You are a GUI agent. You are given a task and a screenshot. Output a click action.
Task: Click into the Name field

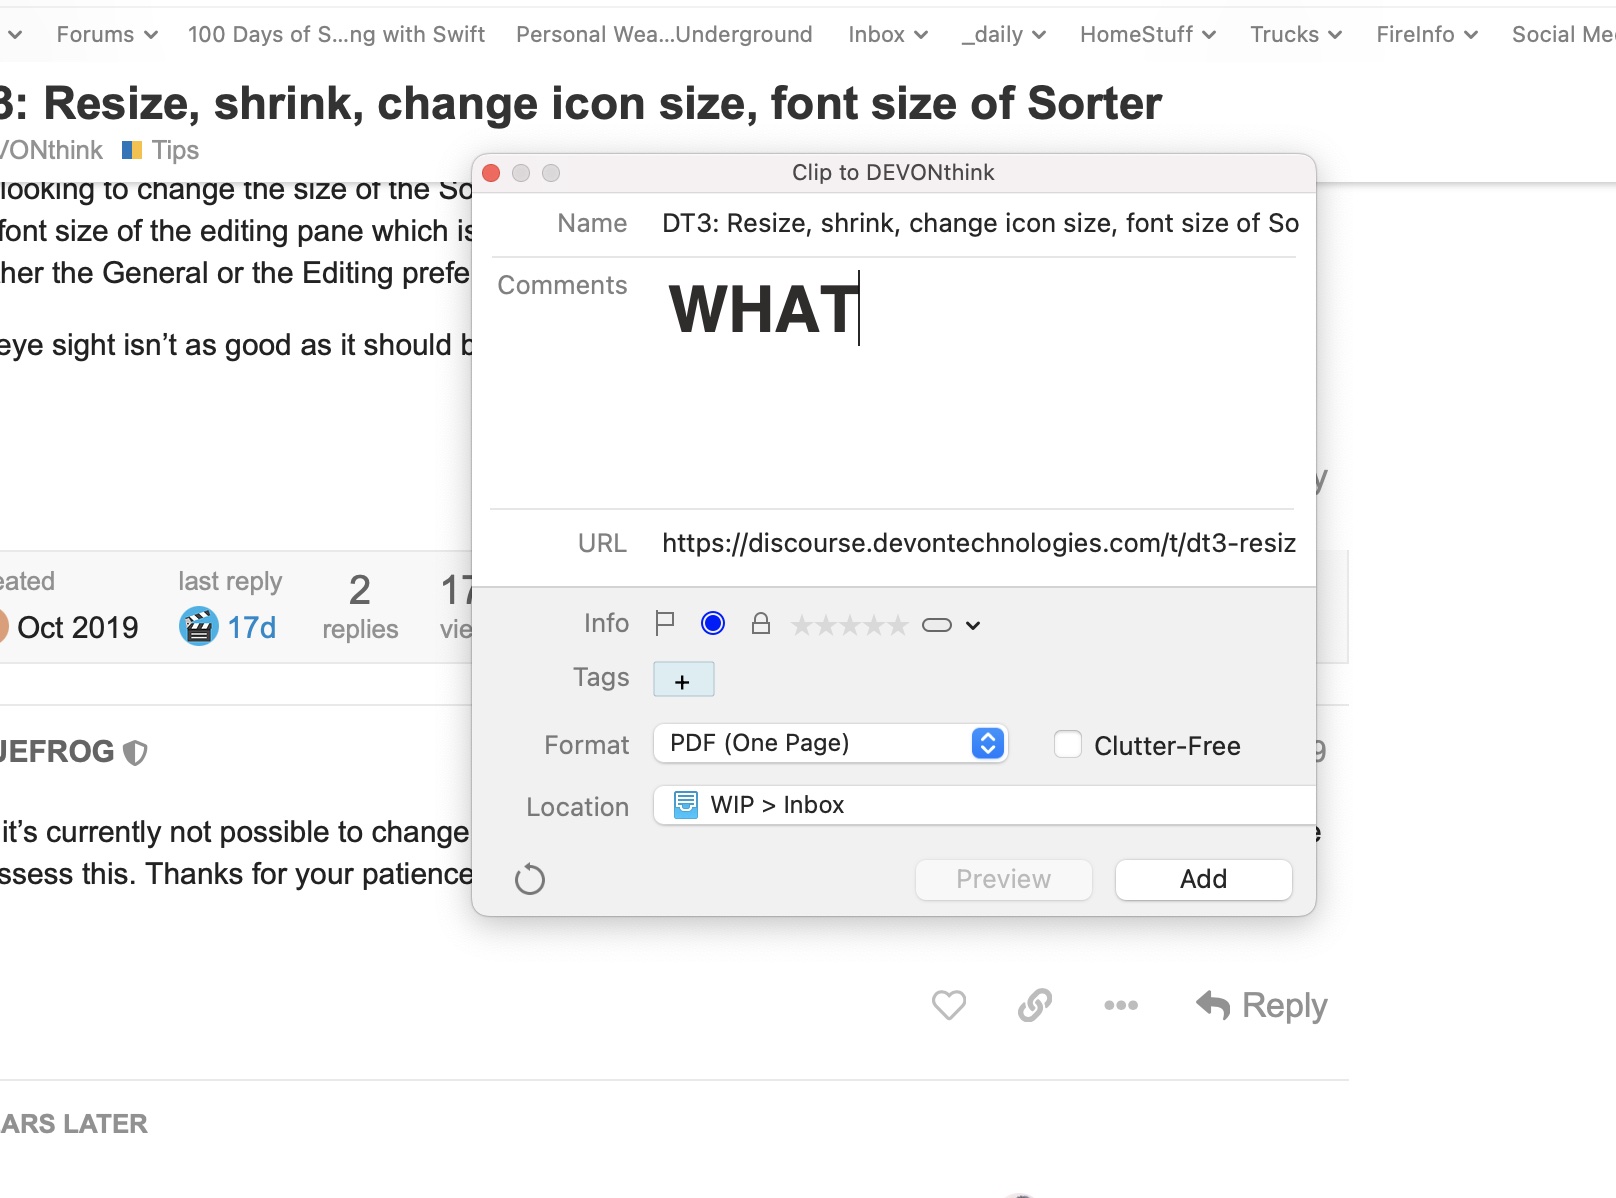point(978,223)
